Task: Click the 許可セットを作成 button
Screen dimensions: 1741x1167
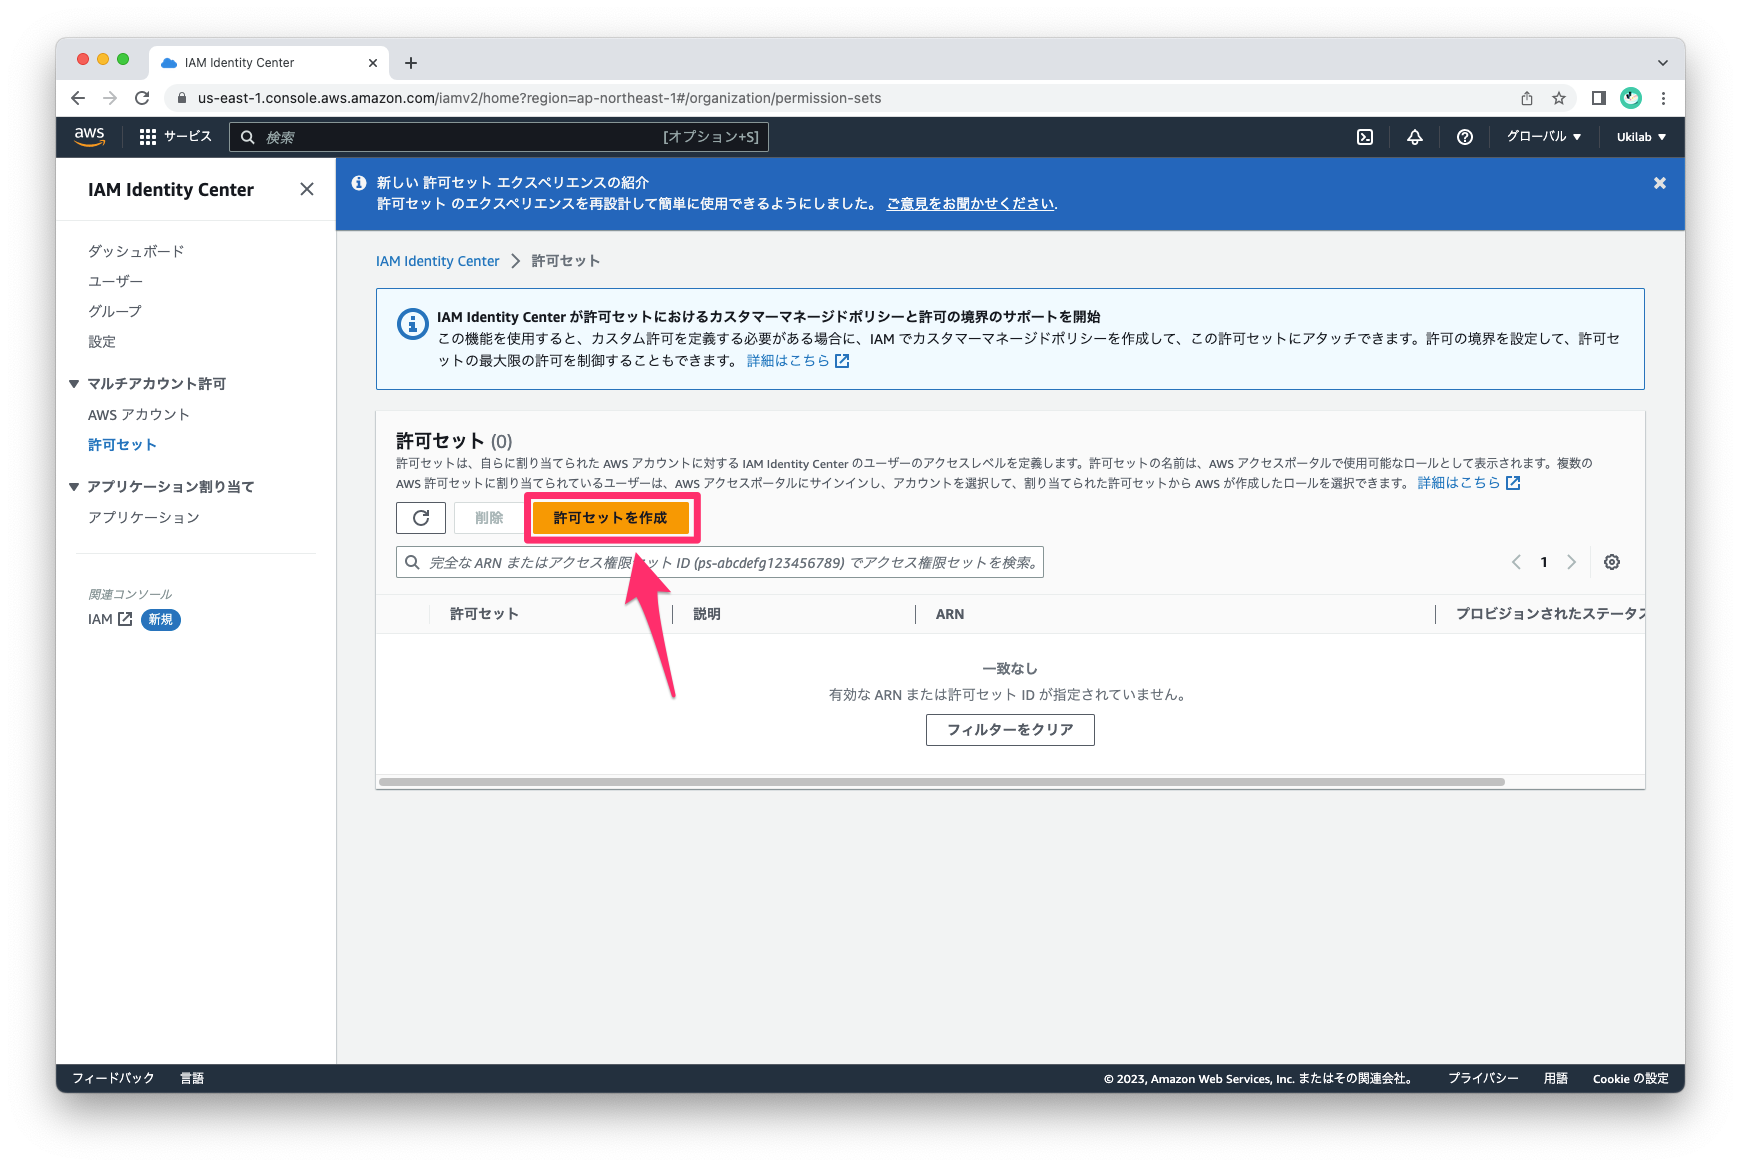Action: [610, 518]
